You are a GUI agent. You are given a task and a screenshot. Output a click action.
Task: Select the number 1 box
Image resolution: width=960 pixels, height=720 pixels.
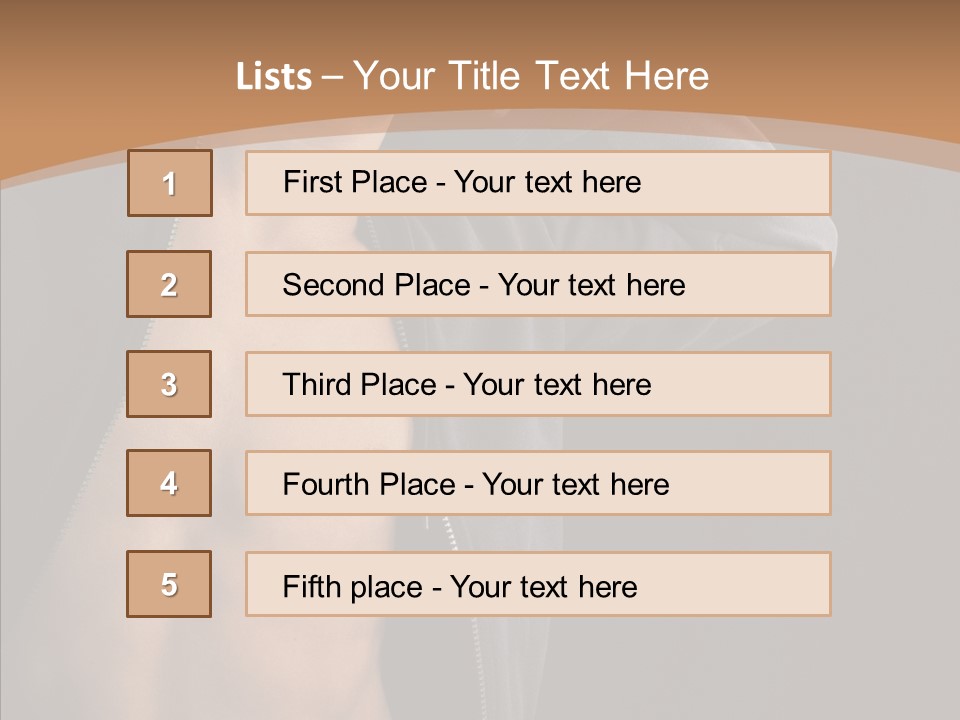pos(170,183)
